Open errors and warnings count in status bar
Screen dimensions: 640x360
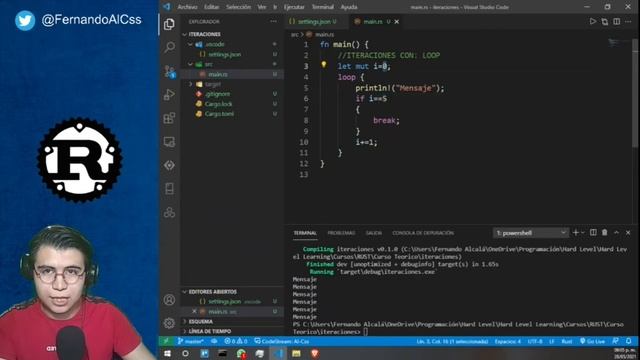click(x=236, y=341)
